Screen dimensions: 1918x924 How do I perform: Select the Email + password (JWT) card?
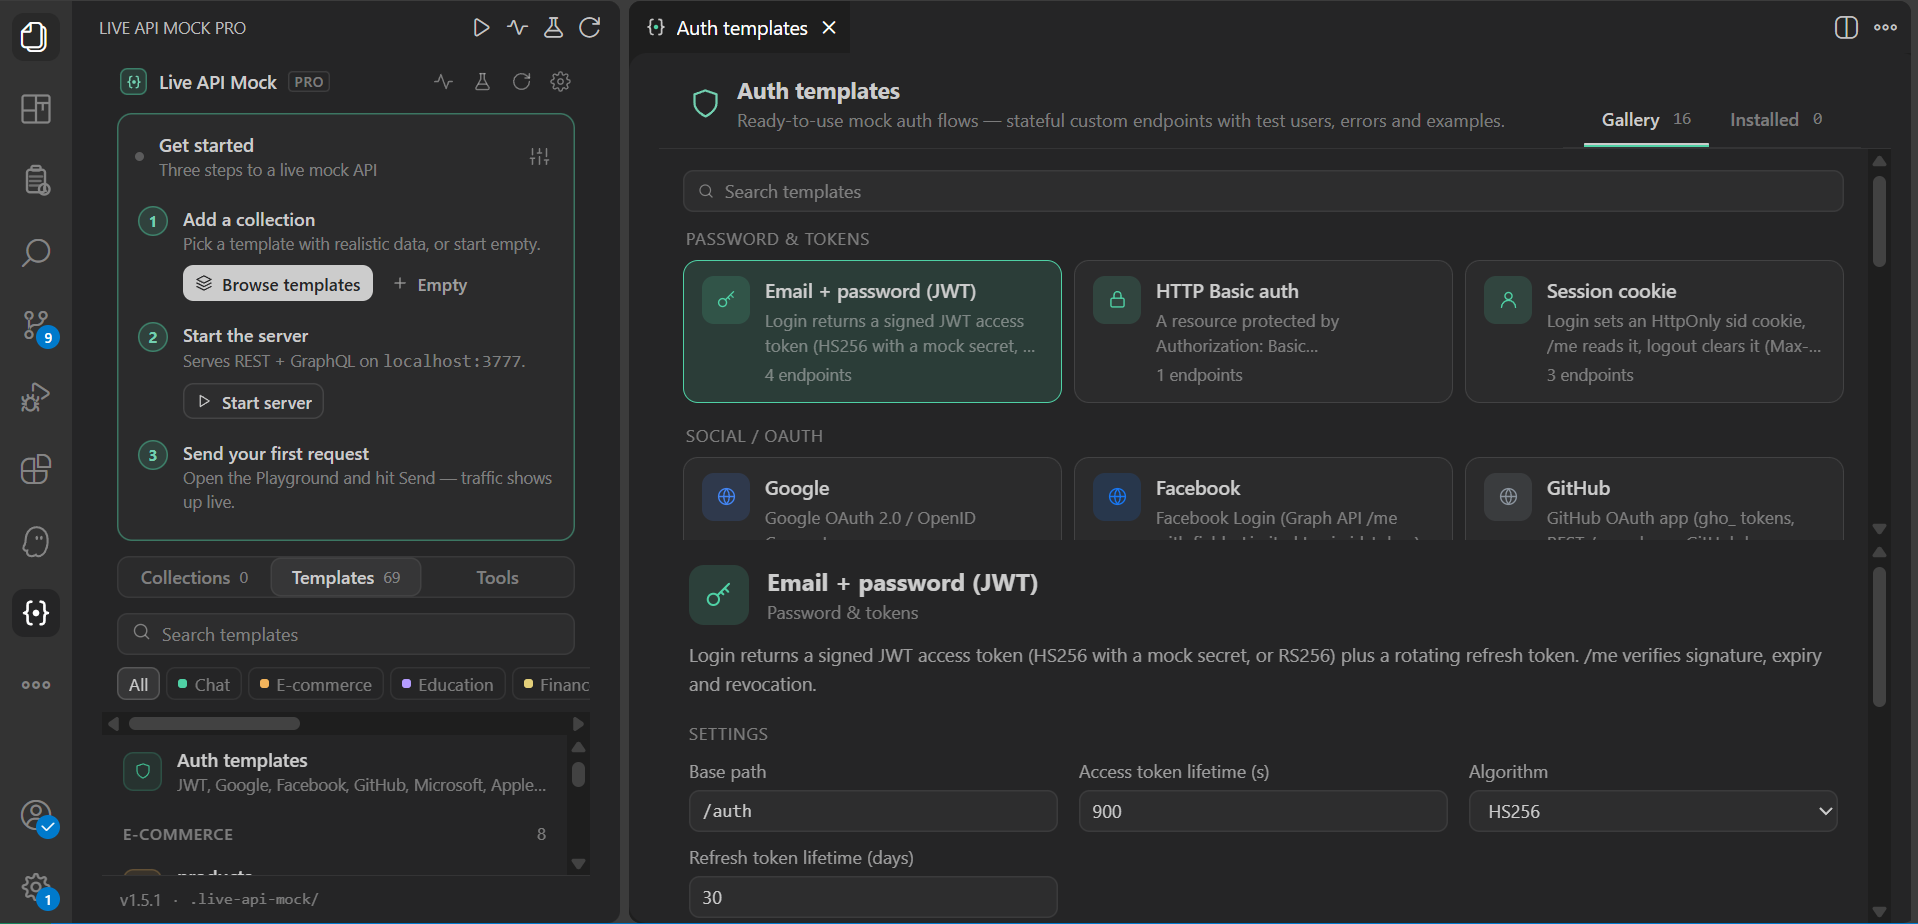(x=872, y=332)
